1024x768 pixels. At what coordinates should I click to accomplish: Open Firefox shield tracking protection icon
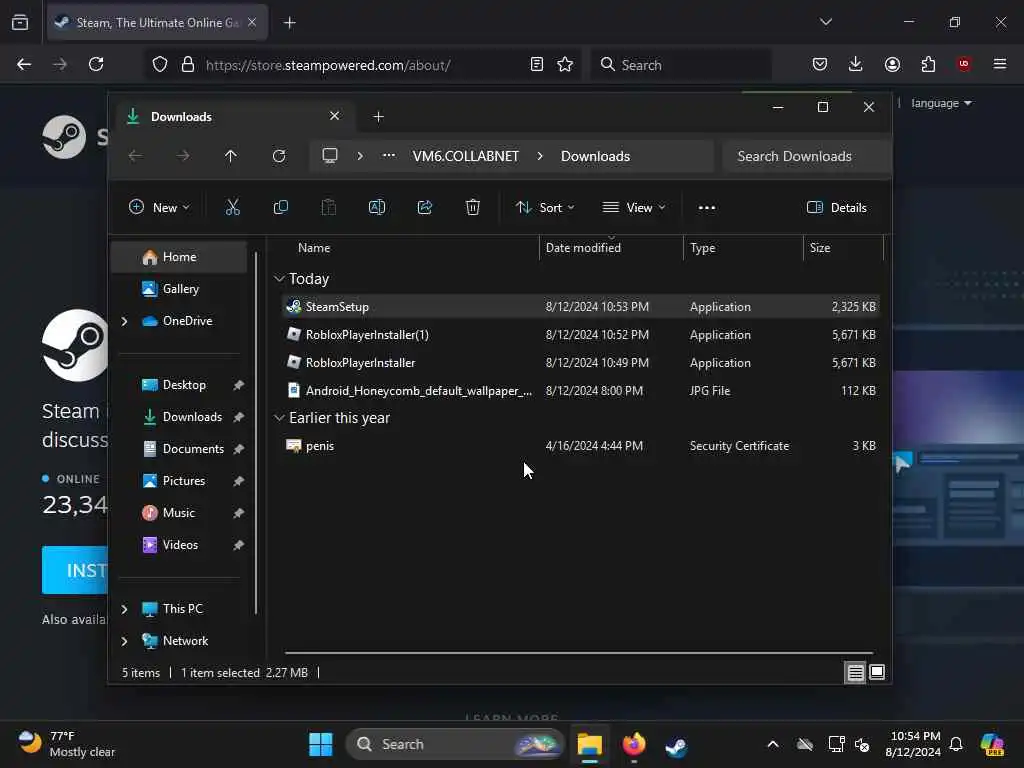point(160,64)
